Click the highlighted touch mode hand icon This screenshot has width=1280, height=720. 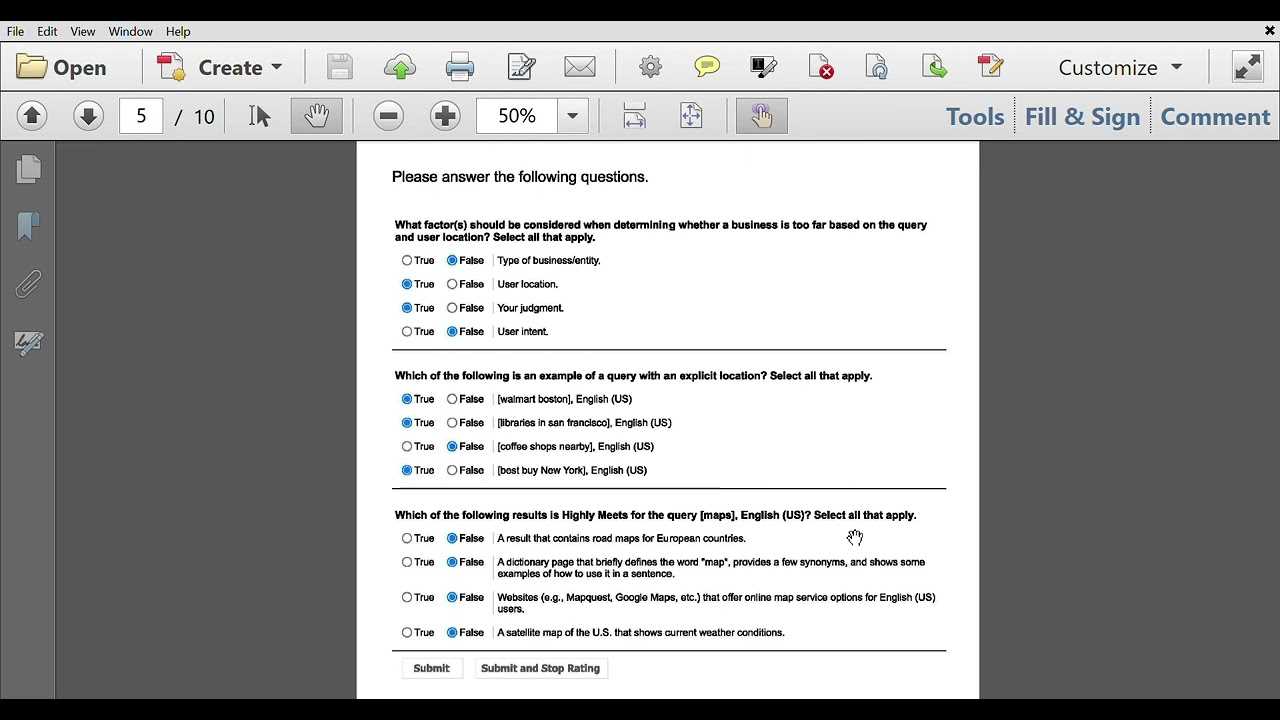[762, 116]
